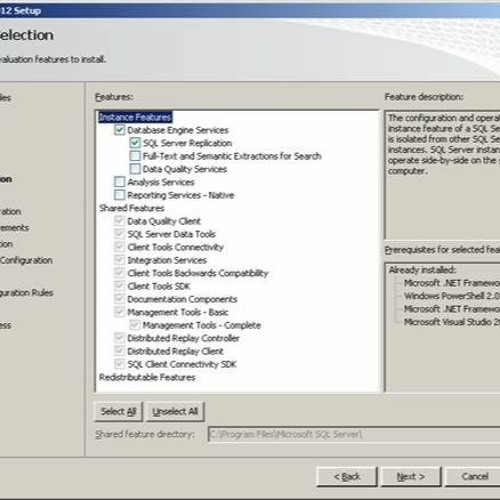Check the Analysis Services checkbox
This screenshot has height=500, width=500.
coord(119,182)
